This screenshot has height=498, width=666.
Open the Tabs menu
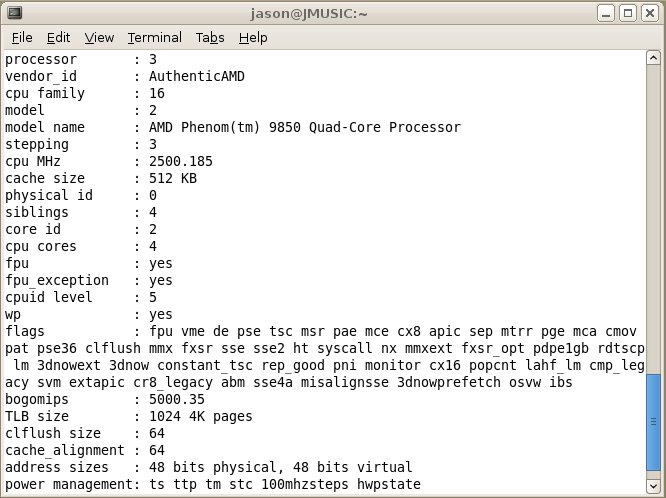(x=210, y=38)
